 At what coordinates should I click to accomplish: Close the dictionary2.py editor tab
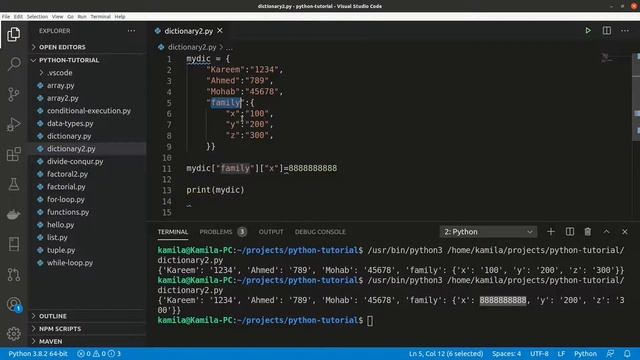(x=220, y=31)
